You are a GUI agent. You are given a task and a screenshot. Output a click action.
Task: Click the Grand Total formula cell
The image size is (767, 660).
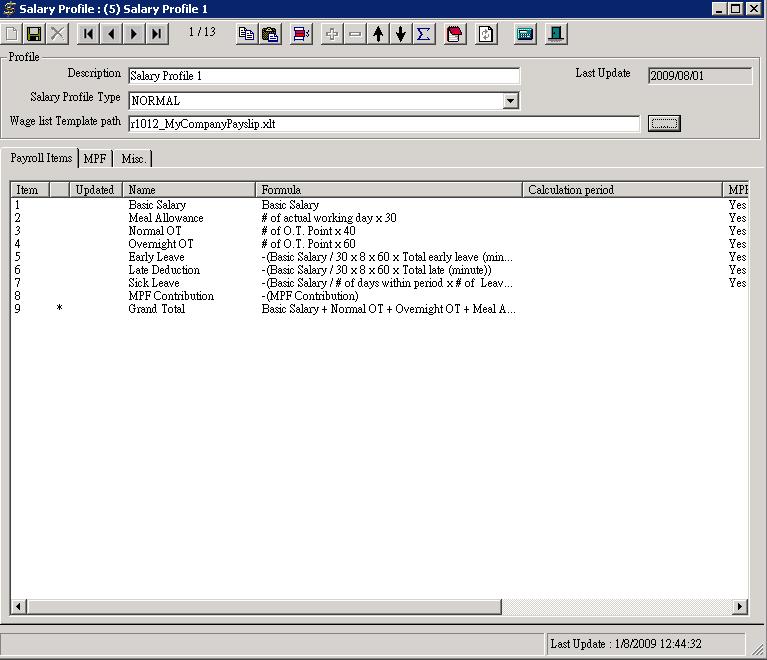point(388,309)
